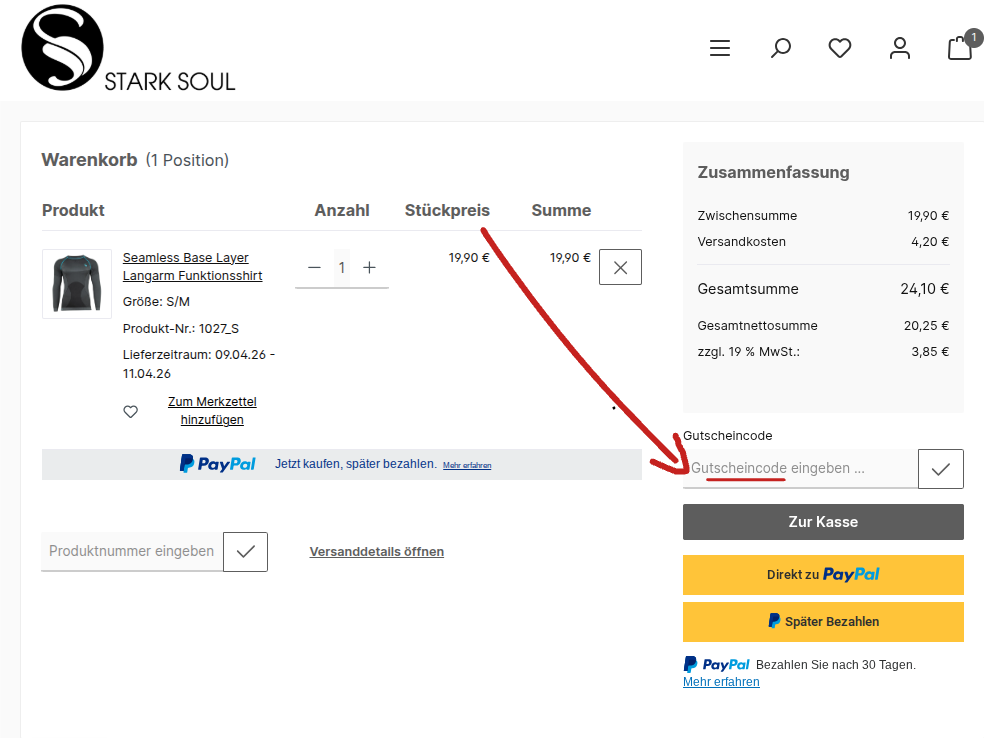Confirm product number with checkmark button
The image size is (984, 738).
point(245,552)
